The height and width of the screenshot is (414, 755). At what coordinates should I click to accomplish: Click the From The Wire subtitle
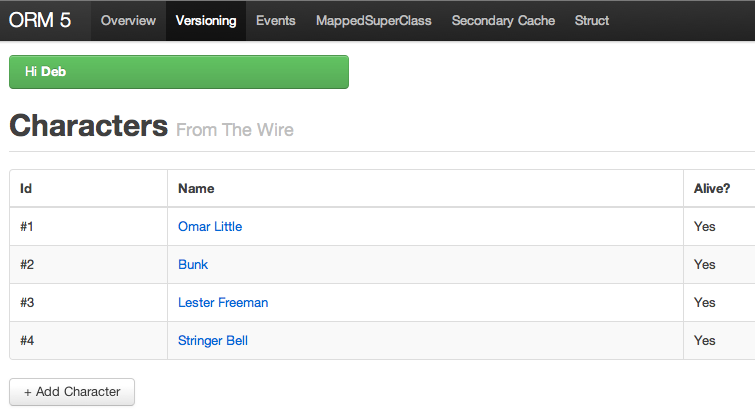(235, 130)
